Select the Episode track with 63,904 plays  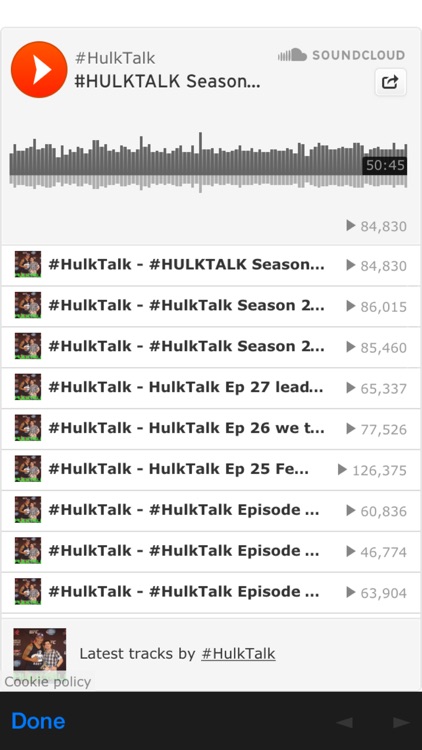tap(211, 592)
